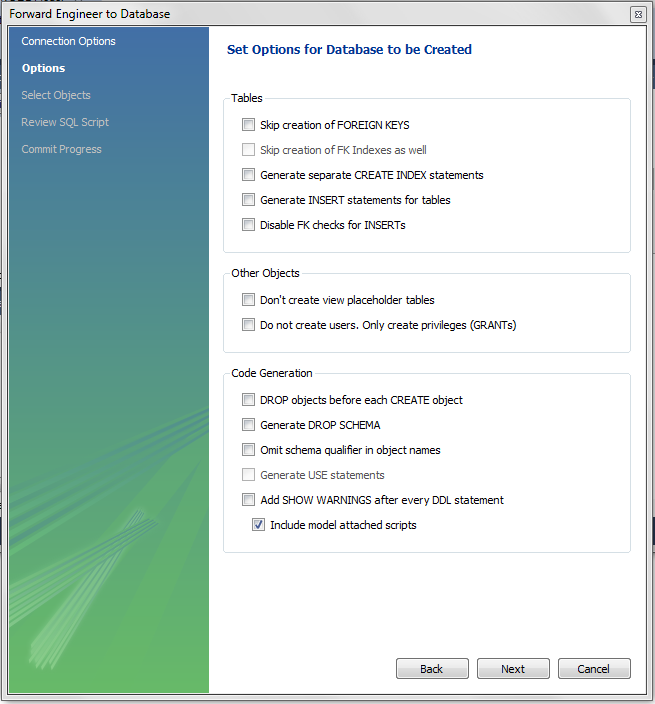Click the Back button

point(432,669)
